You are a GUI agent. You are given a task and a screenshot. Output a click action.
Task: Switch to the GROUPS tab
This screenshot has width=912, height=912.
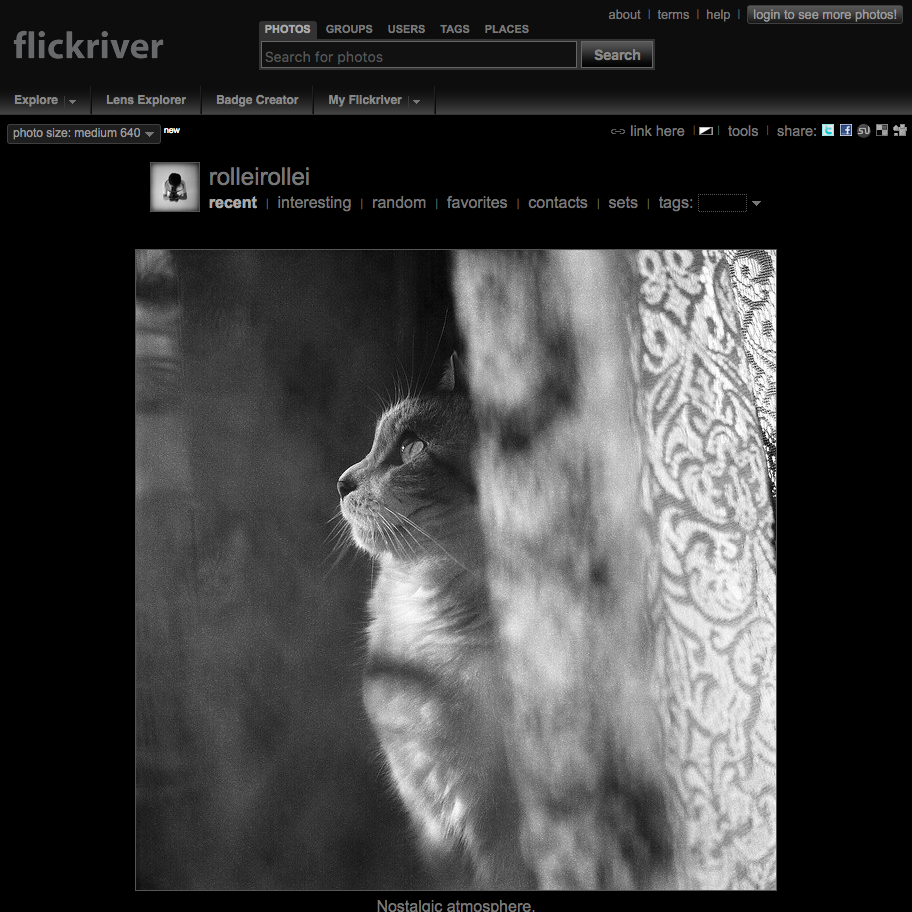pos(348,29)
